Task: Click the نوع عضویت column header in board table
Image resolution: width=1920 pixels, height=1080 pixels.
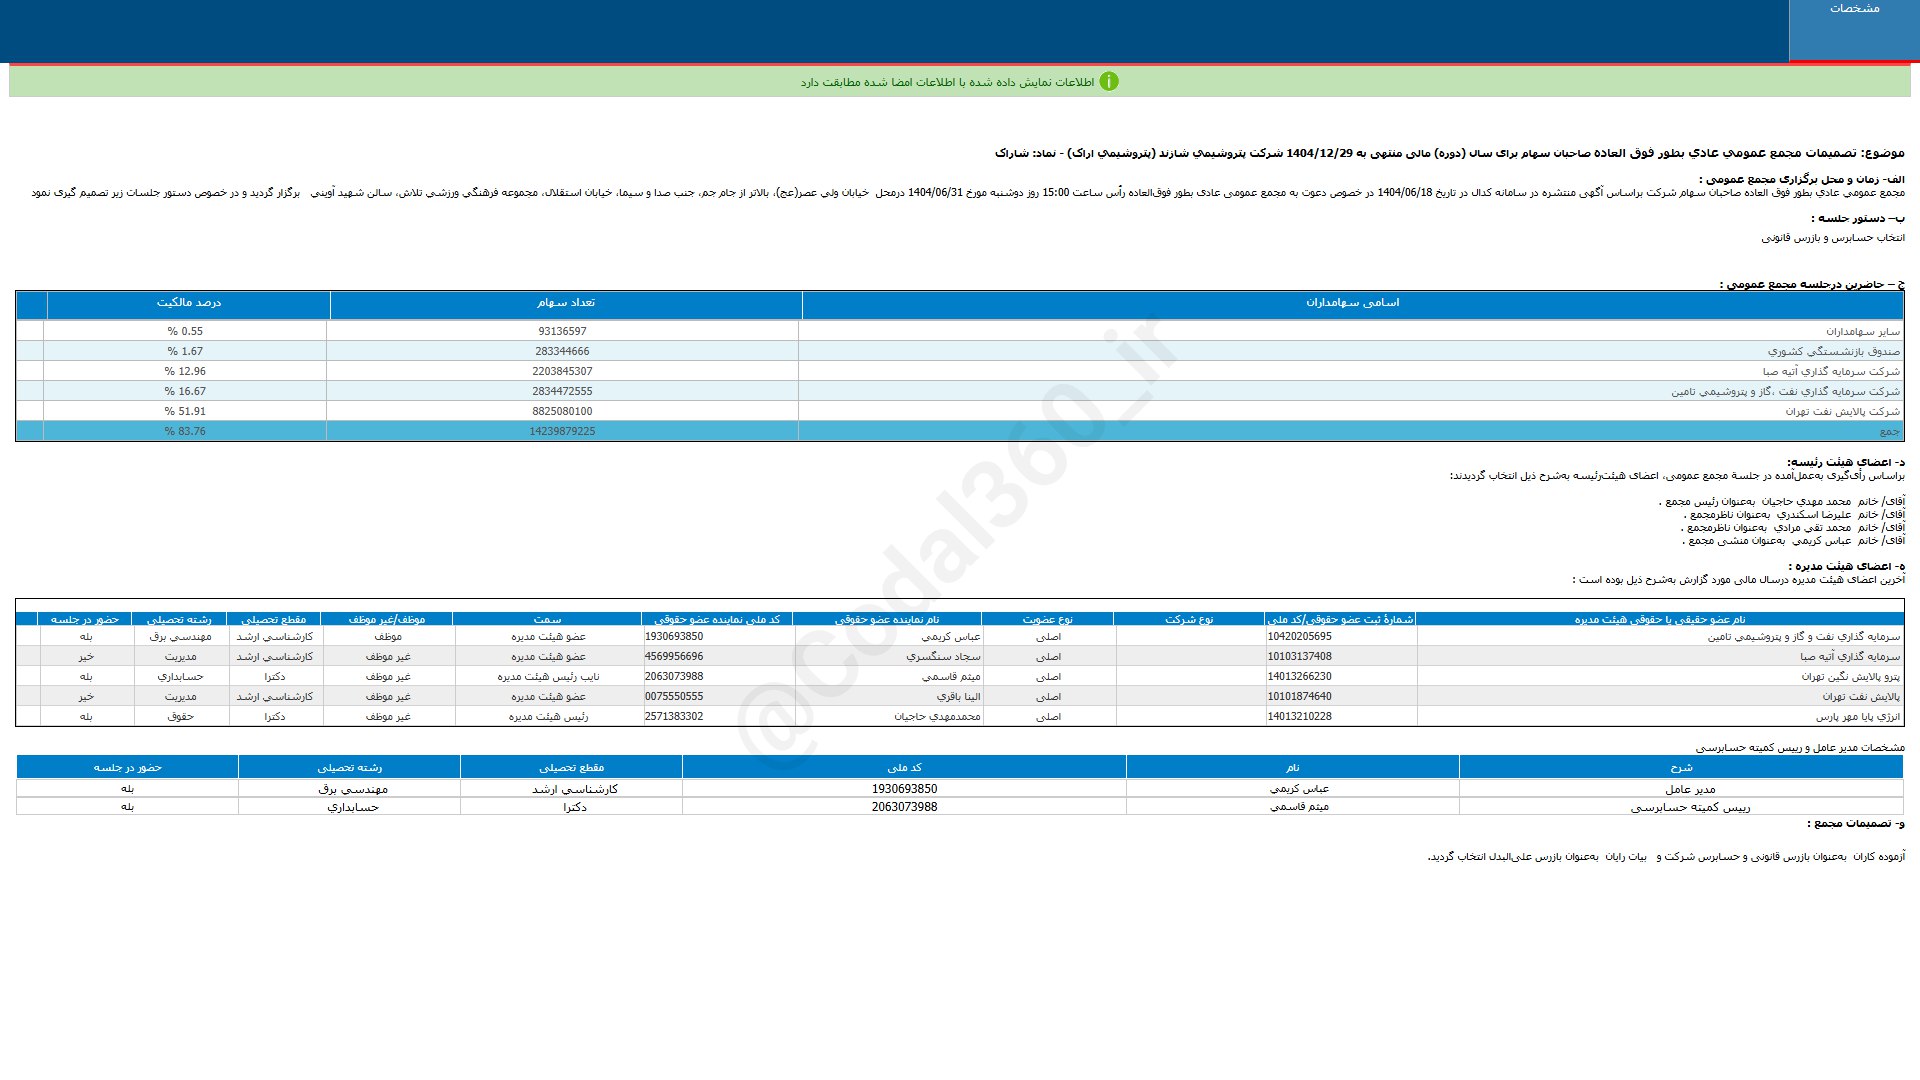Action: (x=1047, y=620)
